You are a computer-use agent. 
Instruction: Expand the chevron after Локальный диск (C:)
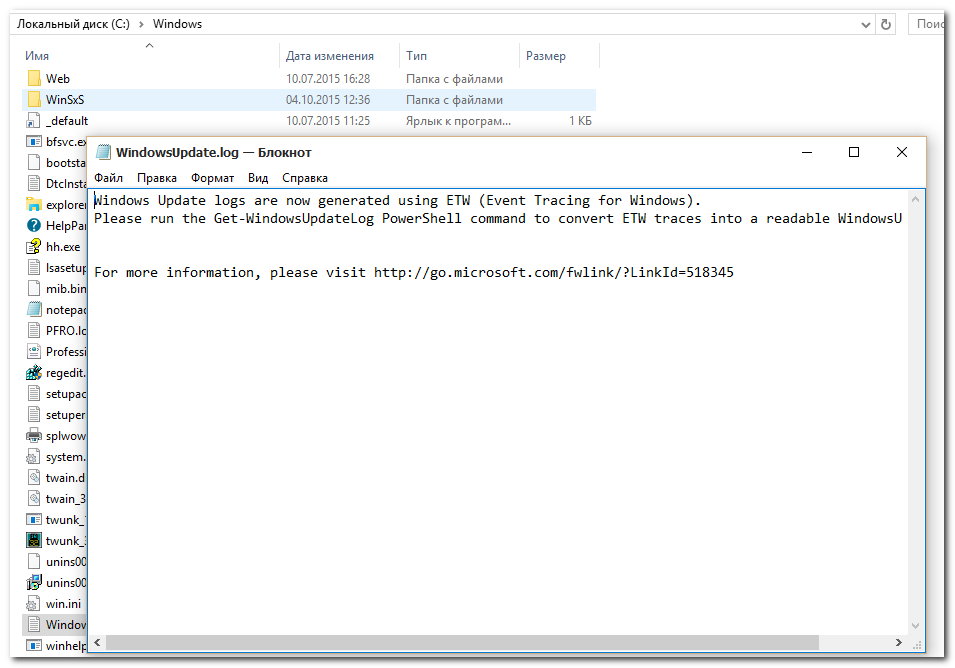click(141, 24)
